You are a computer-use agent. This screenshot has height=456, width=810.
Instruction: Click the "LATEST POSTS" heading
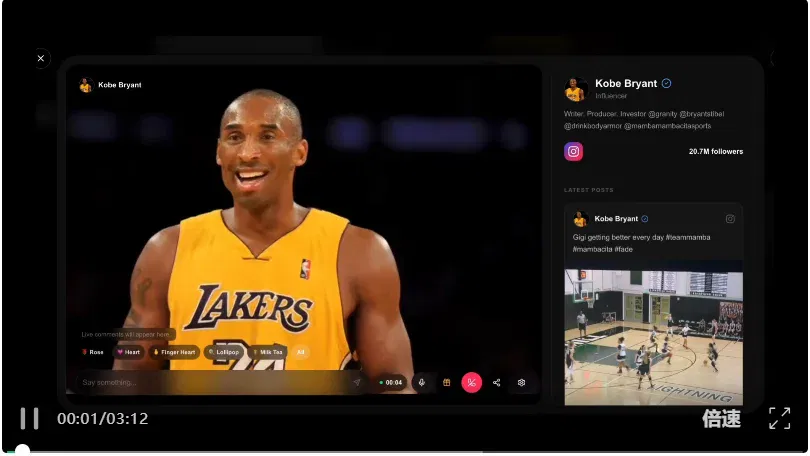point(588,190)
